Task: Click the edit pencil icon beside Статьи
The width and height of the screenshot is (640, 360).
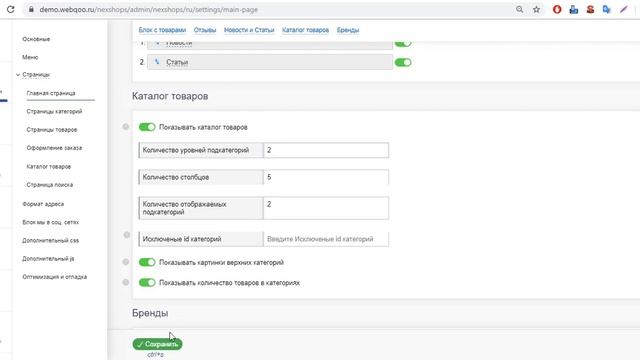Action: [157, 62]
